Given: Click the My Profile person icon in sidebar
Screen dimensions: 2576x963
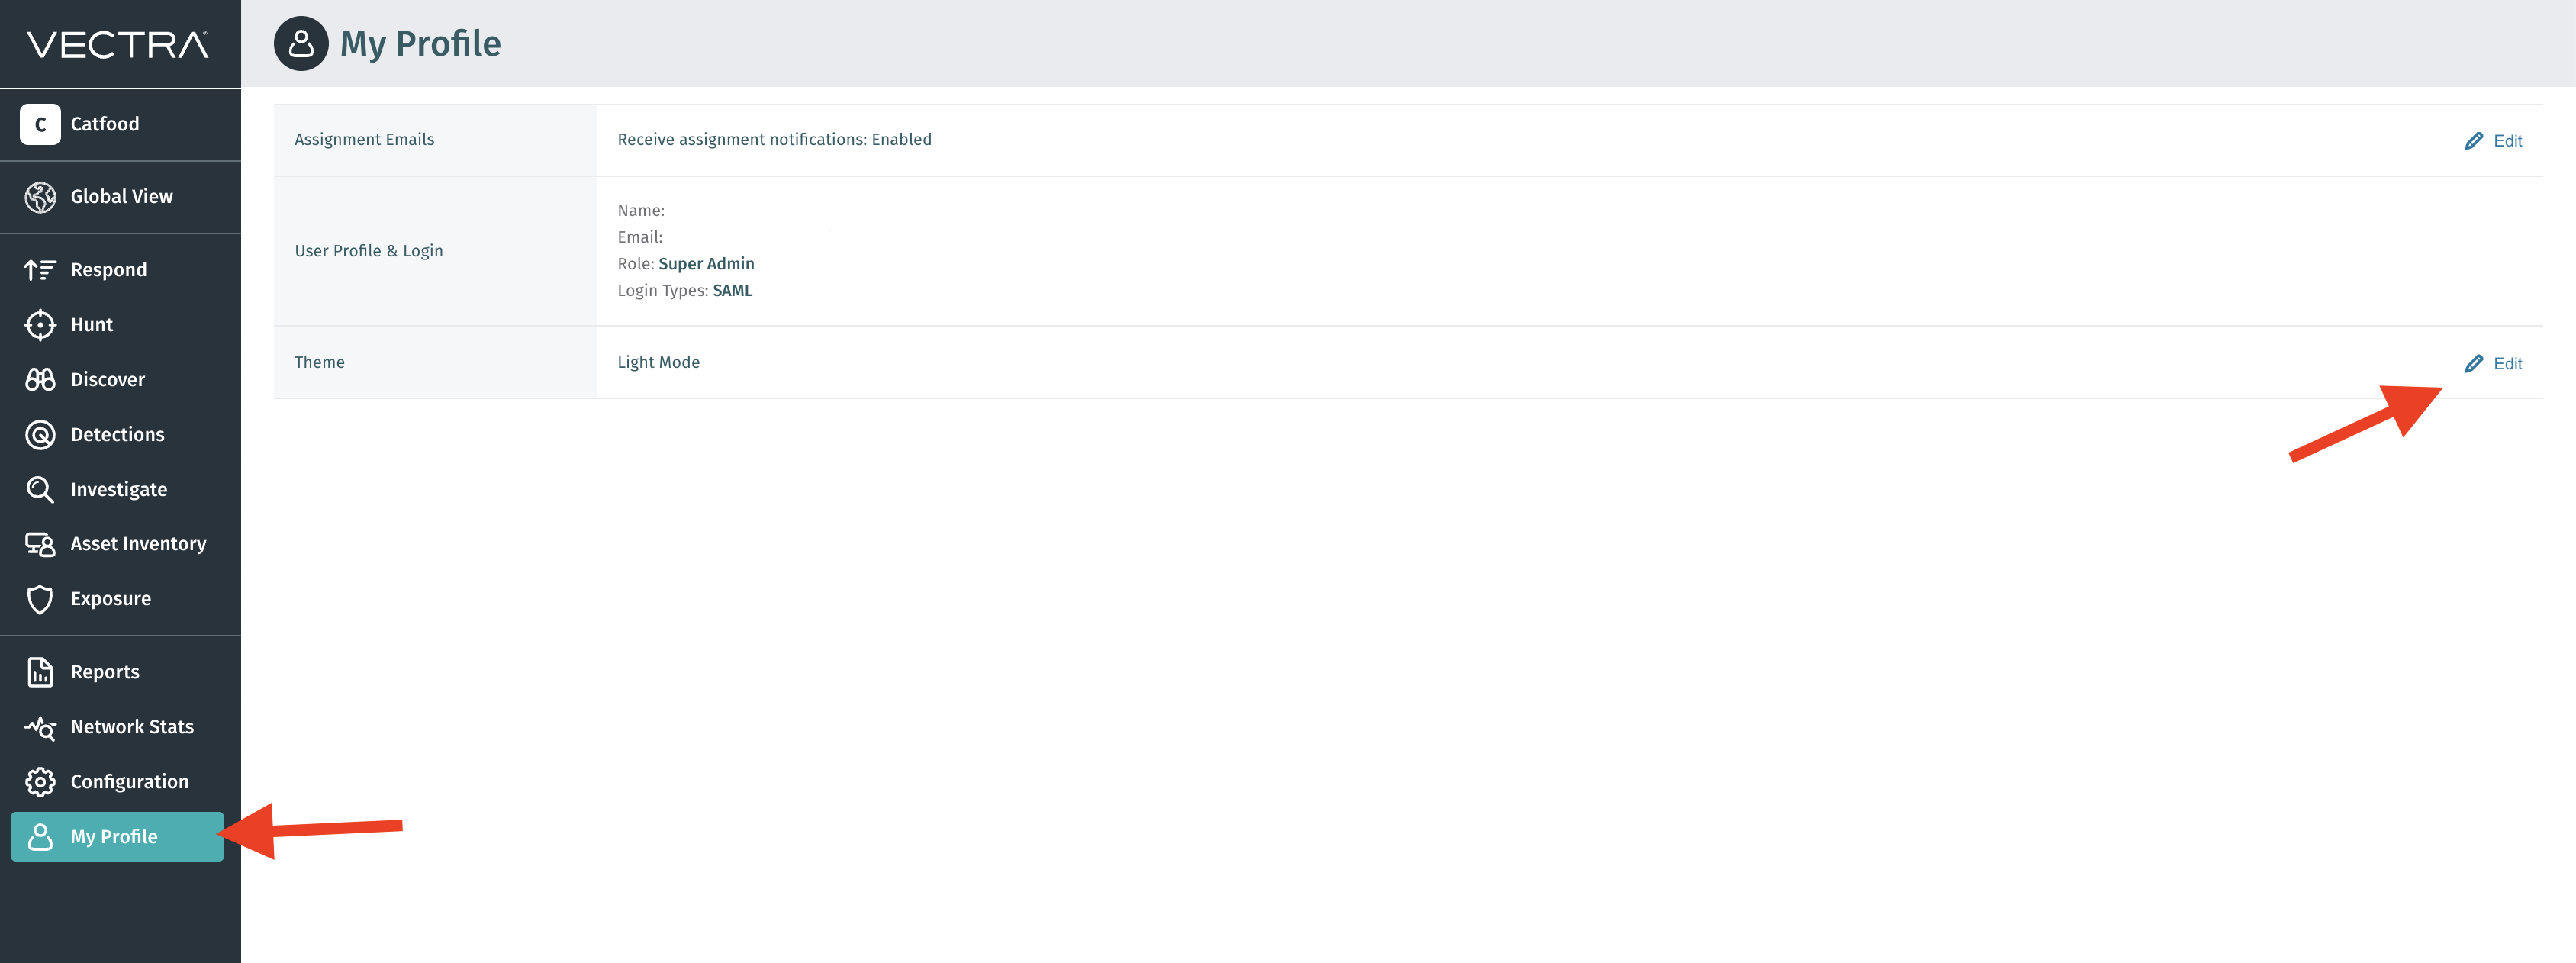Looking at the screenshot, I should click(40, 837).
